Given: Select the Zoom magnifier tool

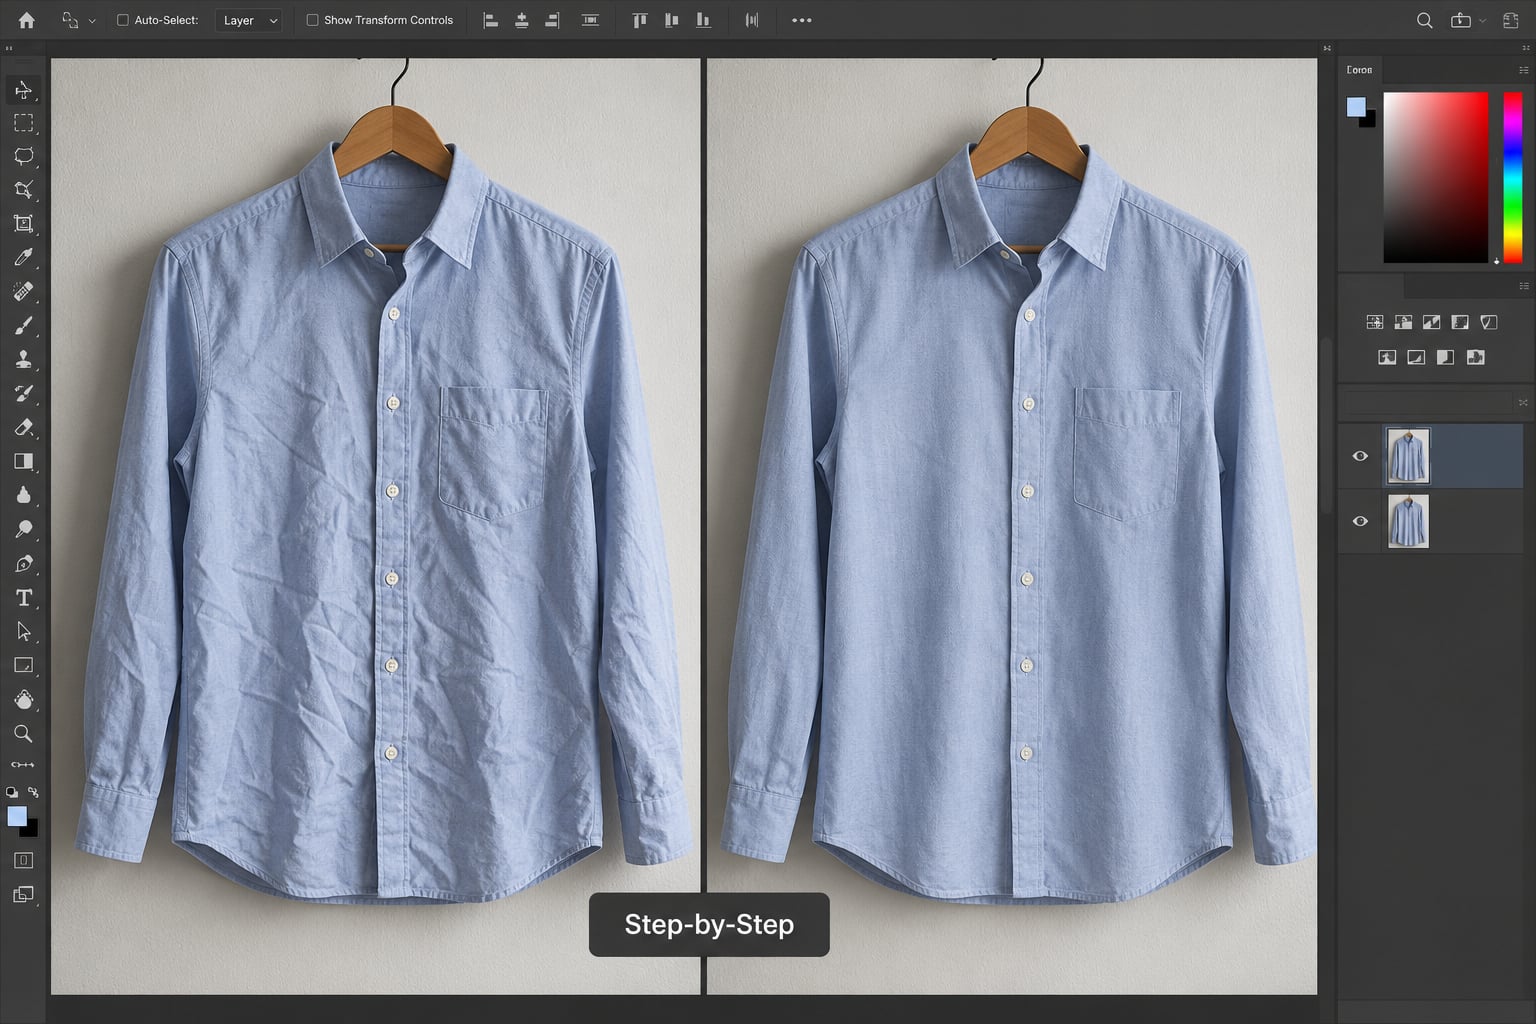Looking at the screenshot, I should click(23, 733).
